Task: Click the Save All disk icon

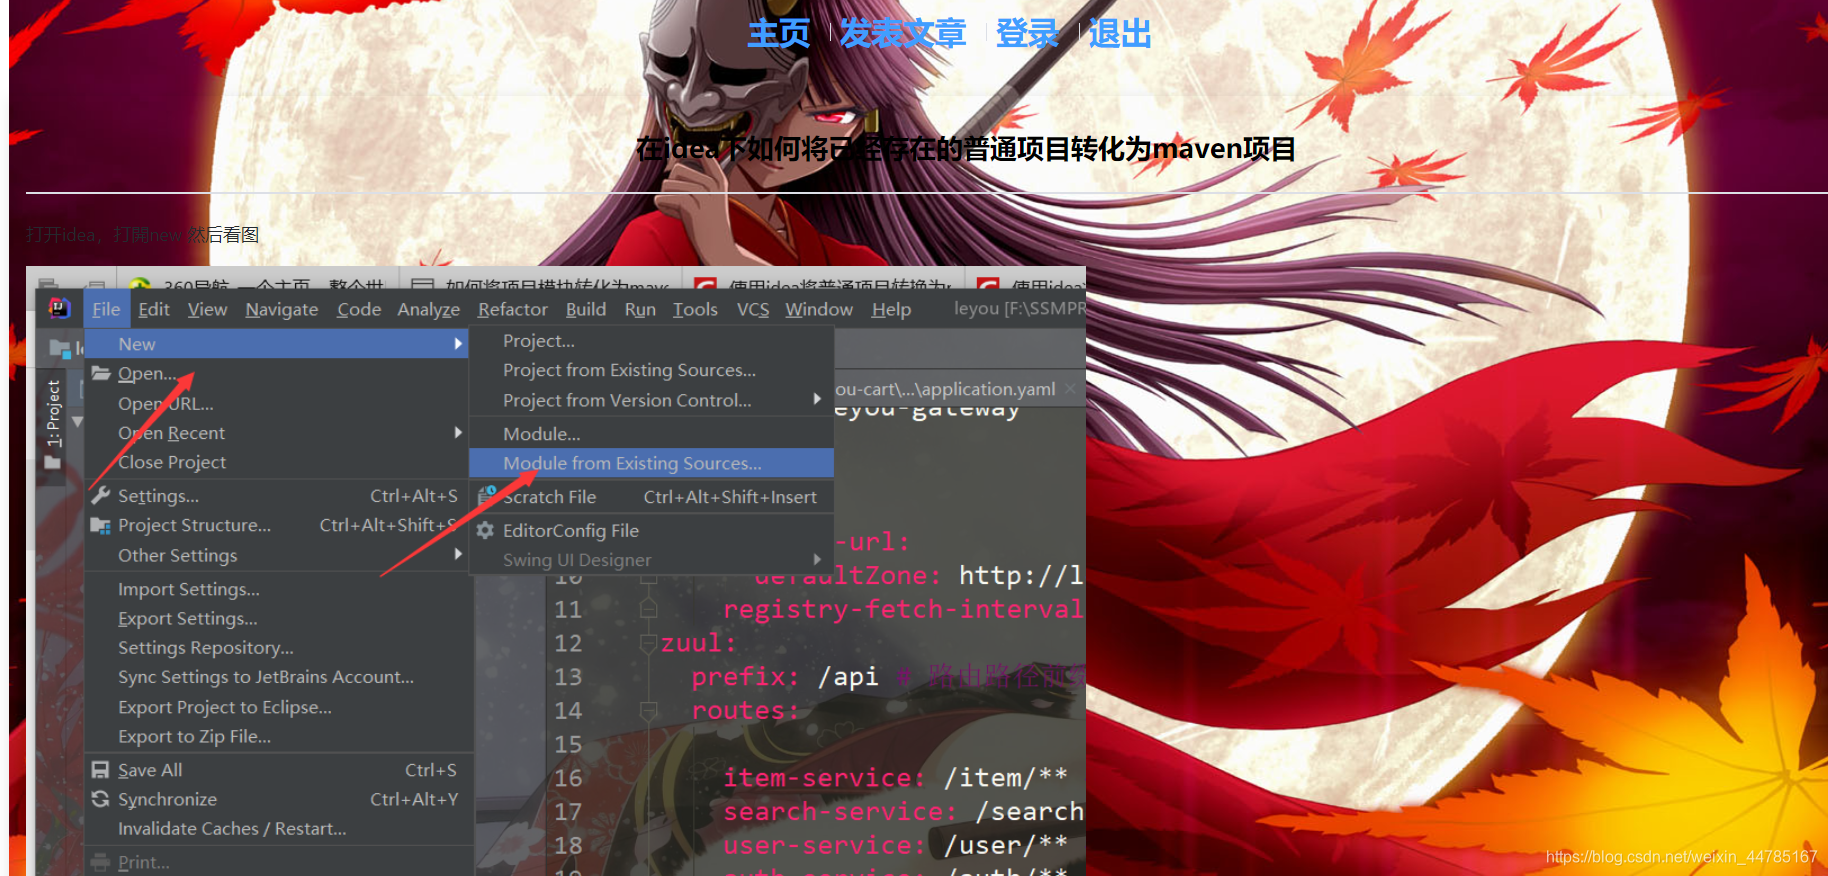Action: click(x=100, y=770)
